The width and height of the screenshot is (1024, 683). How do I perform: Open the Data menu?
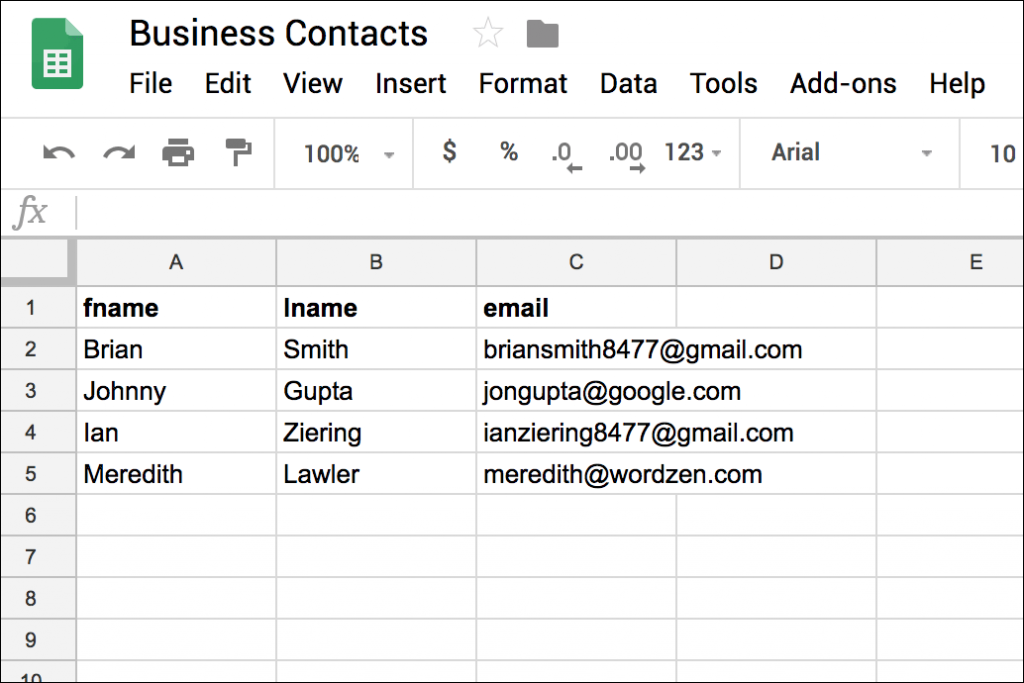[x=628, y=84]
